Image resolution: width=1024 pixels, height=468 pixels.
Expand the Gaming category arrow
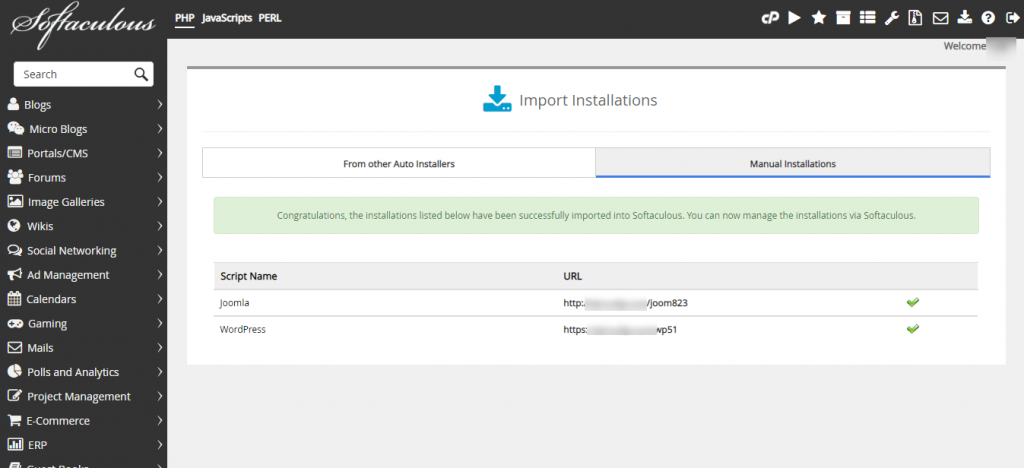coord(160,323)
